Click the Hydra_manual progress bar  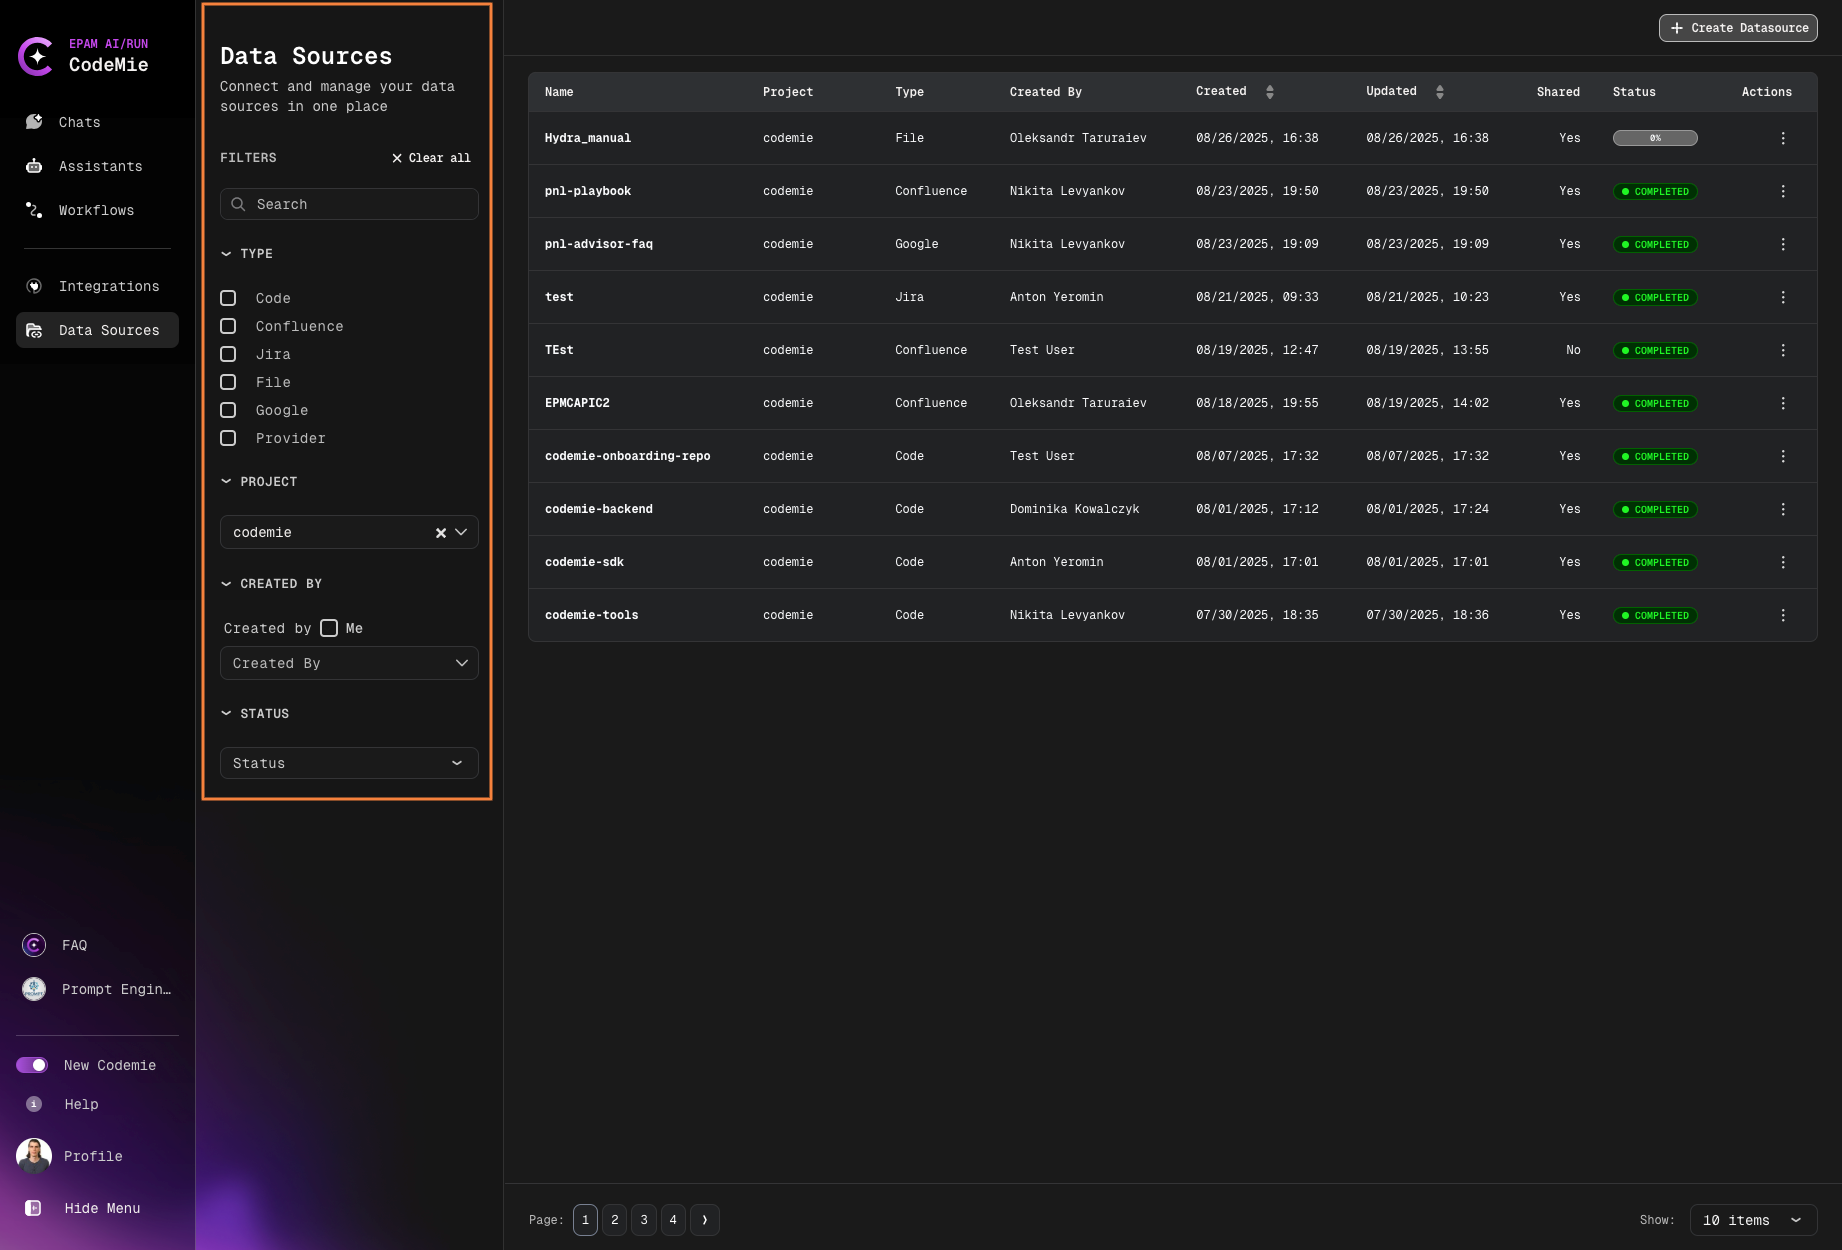[x=1655, y=138]
